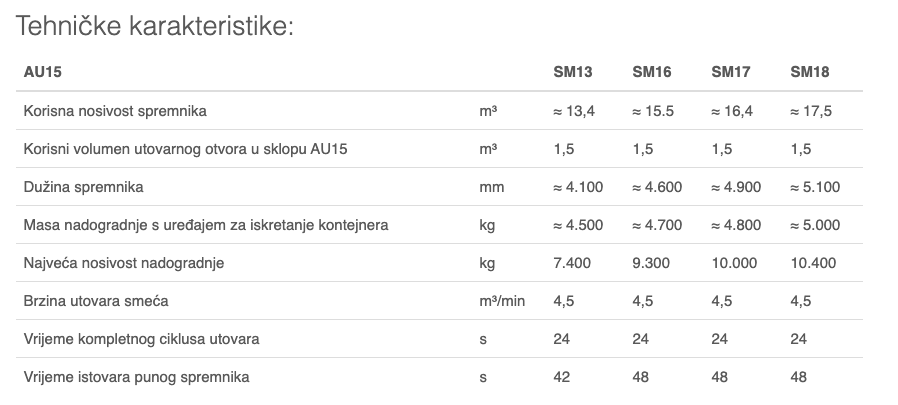Select the AU15 table header
Screen dimensions: 898x405
click(x=39, y=72)
